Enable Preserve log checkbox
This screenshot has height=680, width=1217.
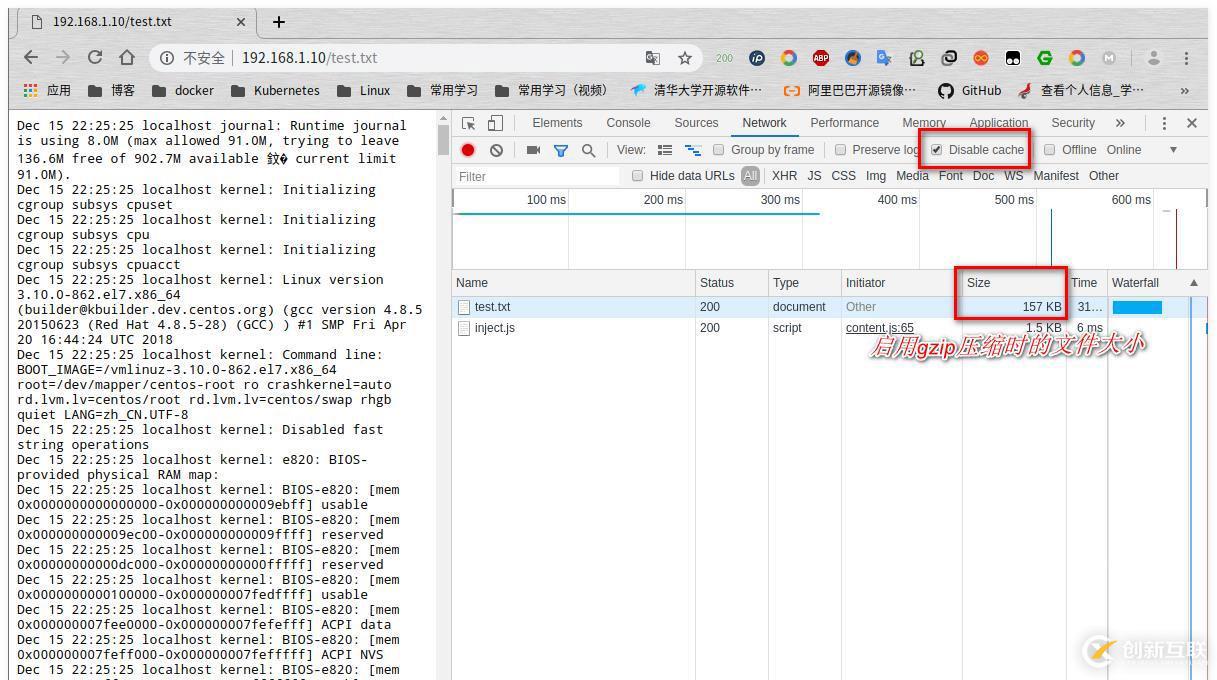click(840, 150)
